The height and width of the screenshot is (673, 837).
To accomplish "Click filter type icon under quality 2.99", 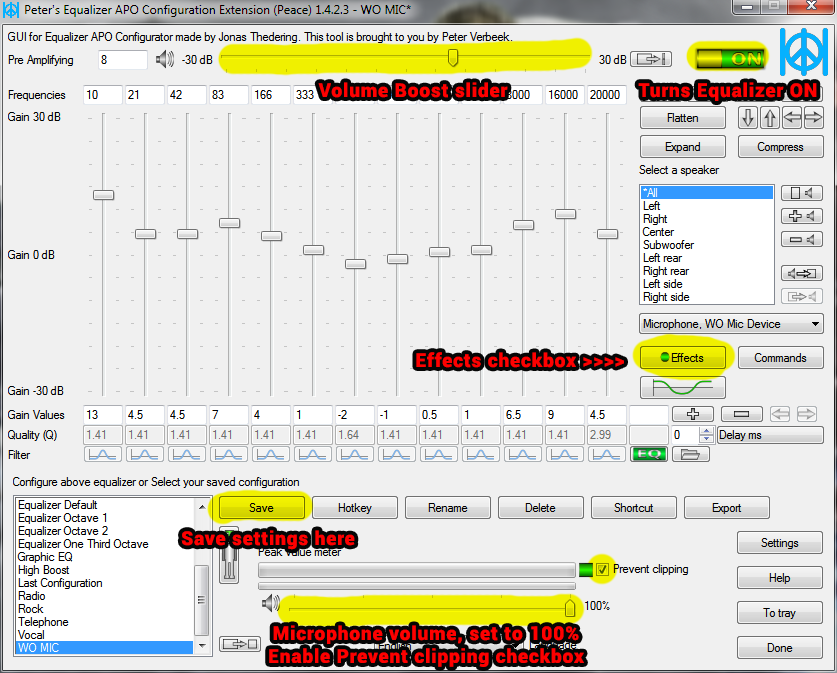I will (x=606, y=454).
